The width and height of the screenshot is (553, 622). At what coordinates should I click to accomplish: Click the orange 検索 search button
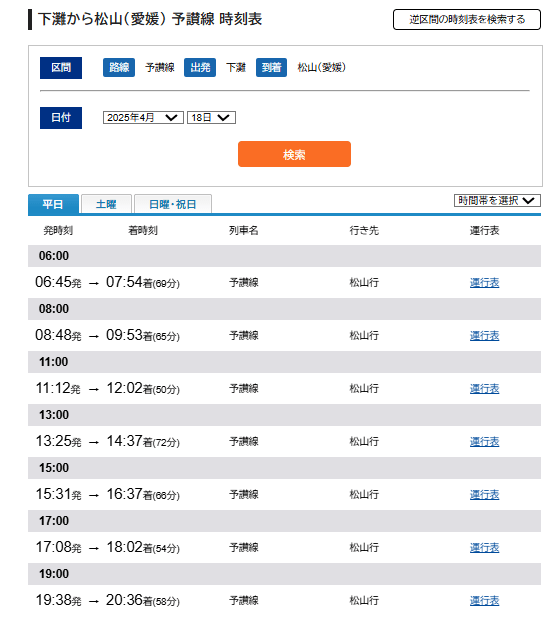coord(294,154)
